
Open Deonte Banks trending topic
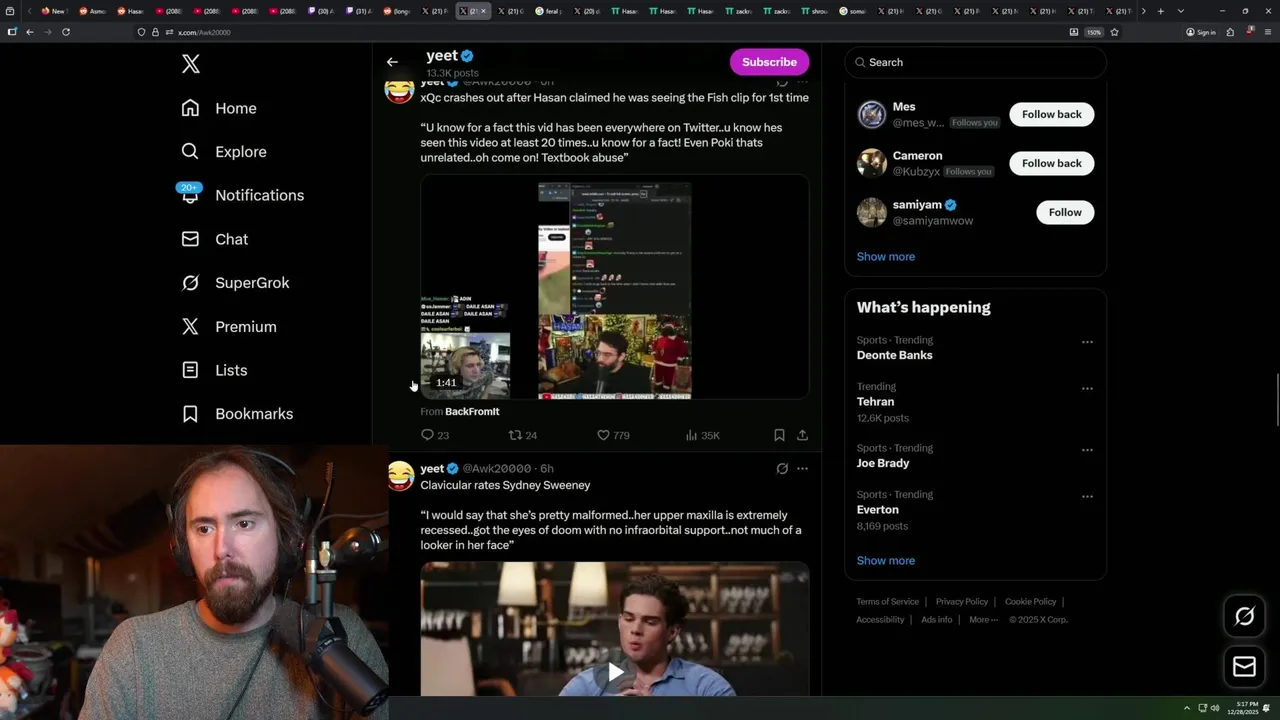click(x=894, y=355)
